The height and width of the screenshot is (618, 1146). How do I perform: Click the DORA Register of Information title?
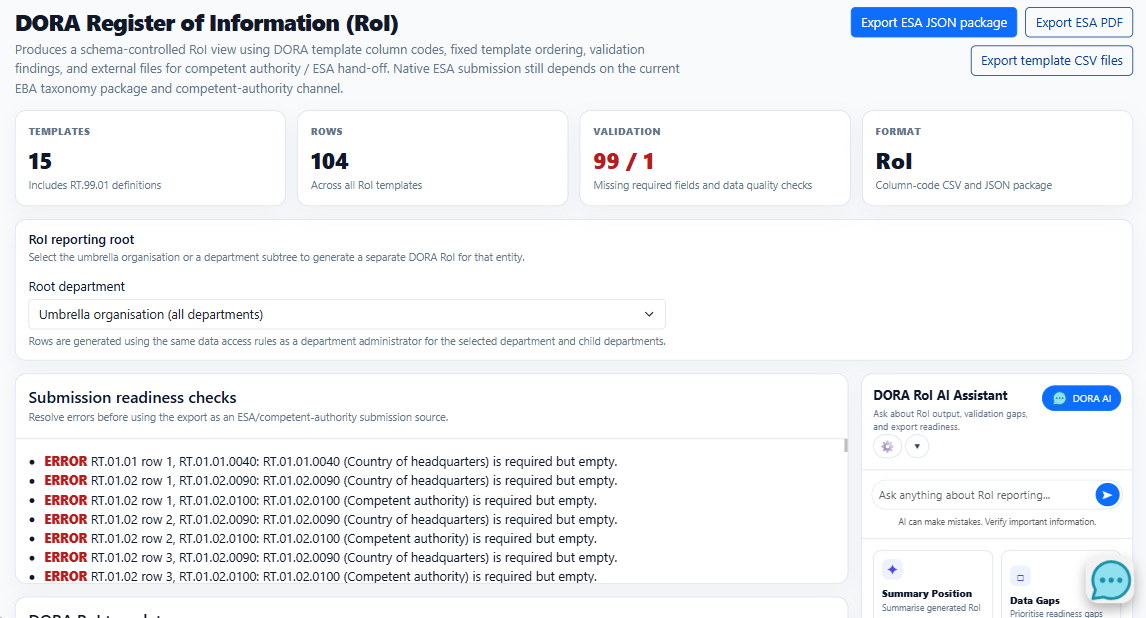coord(207,23)
